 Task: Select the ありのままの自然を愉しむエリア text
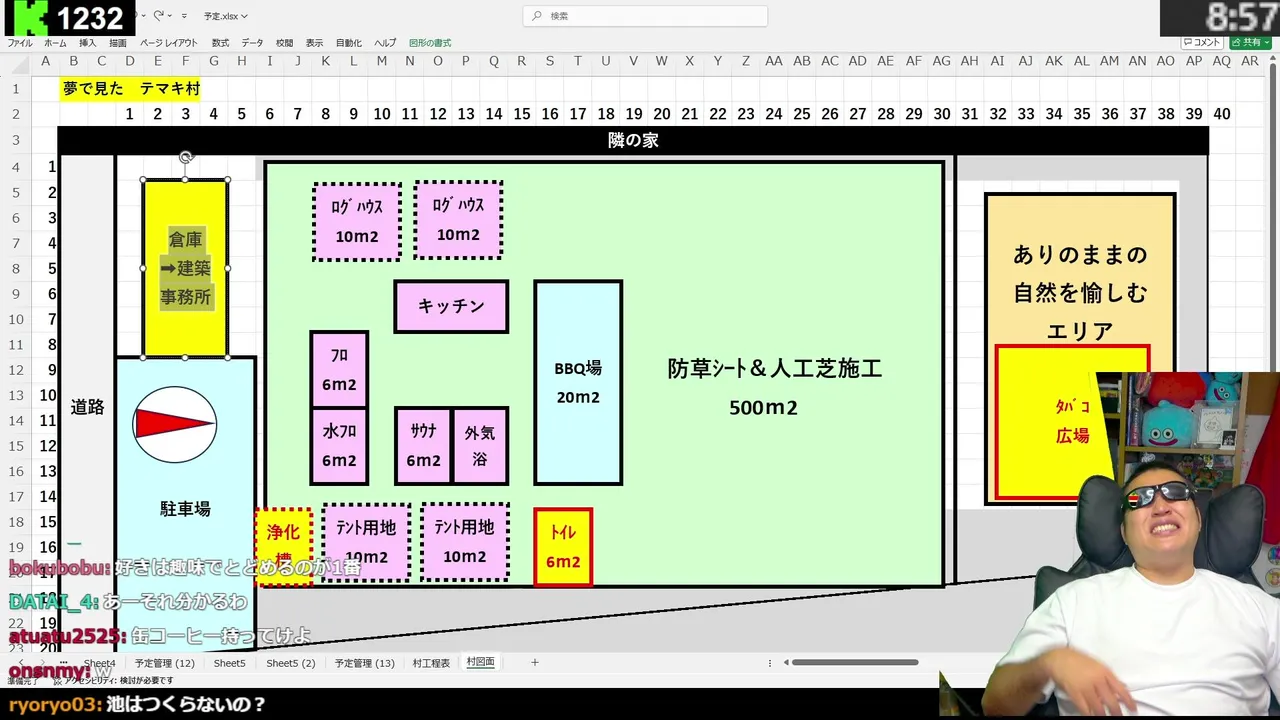tap(1080, 292)
